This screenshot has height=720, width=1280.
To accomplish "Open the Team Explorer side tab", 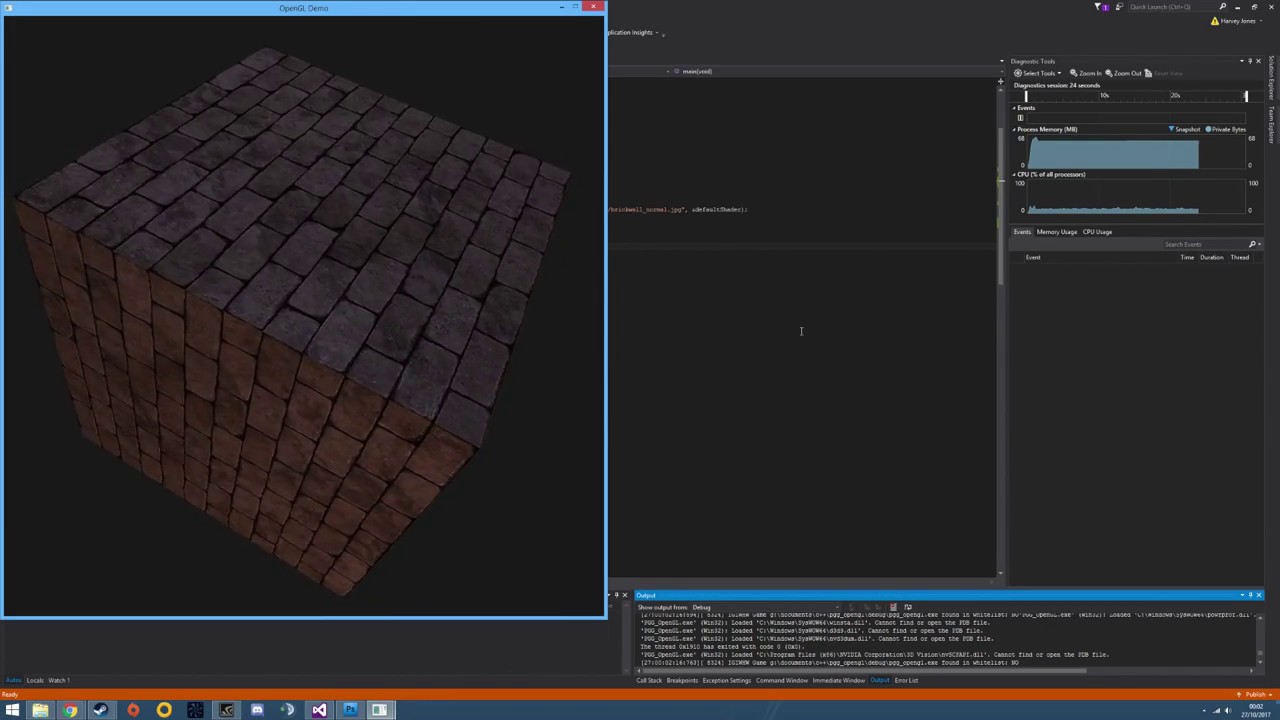I will [1272, 125].
